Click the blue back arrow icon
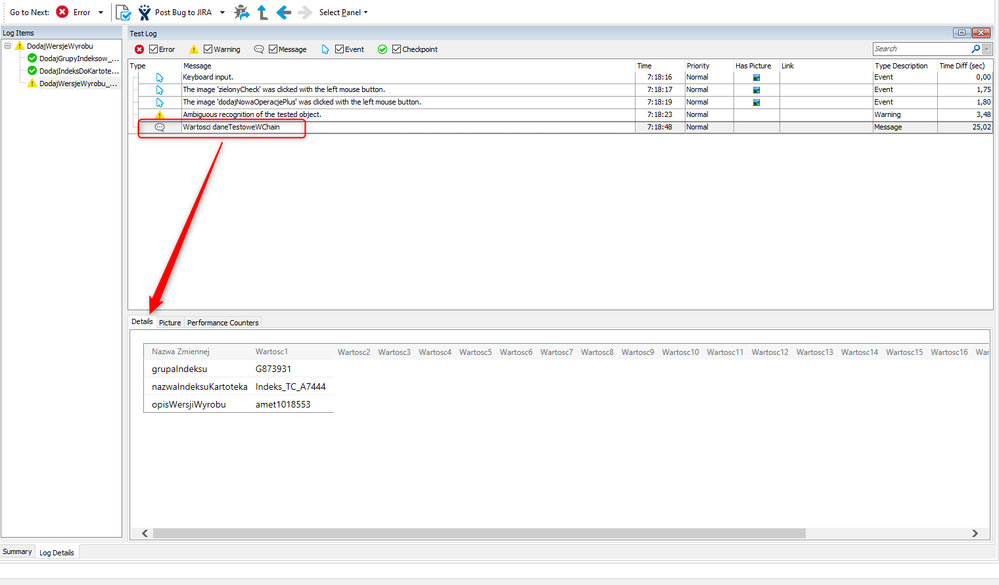This screenshot has width=999, height=585. point(283,12)
